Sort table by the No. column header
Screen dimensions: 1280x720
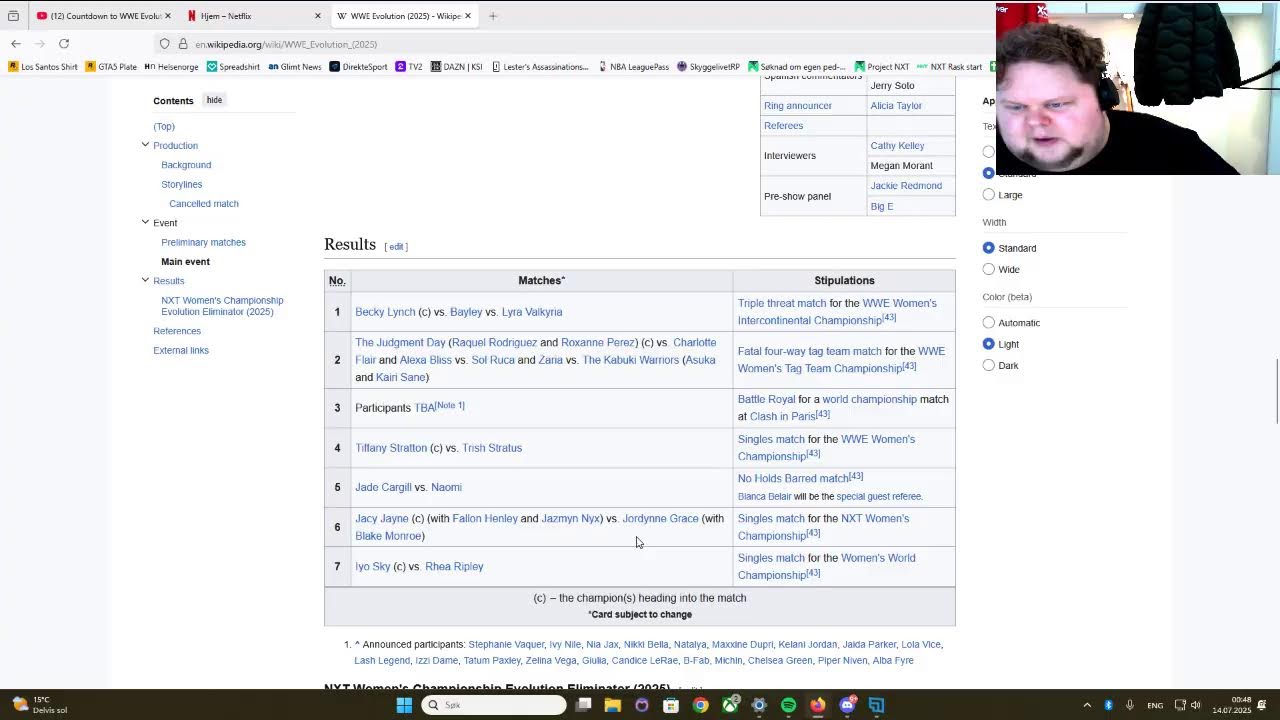click(x=337, y=280)
